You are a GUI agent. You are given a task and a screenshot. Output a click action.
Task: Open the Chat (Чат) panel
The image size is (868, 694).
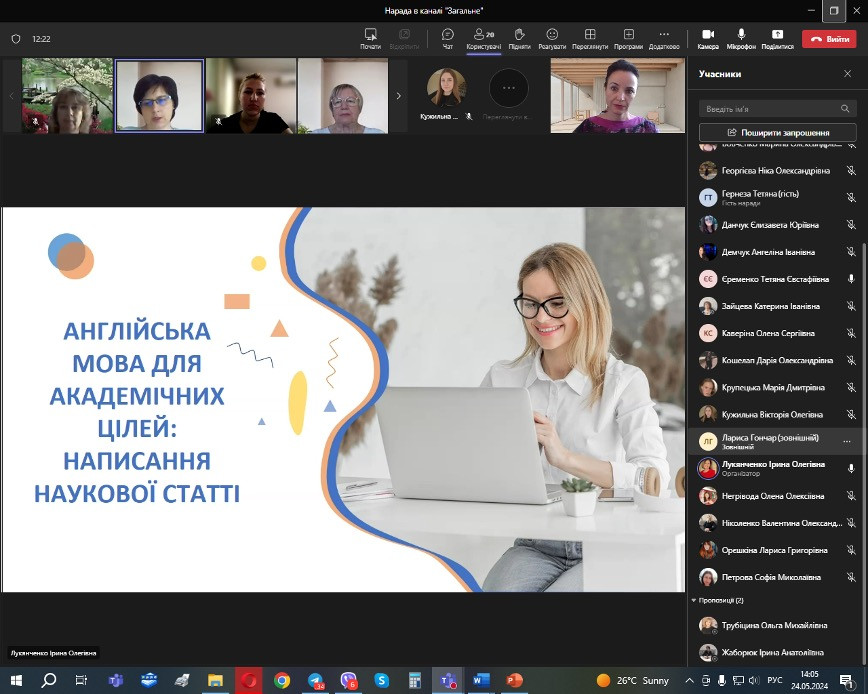[447, 35]
